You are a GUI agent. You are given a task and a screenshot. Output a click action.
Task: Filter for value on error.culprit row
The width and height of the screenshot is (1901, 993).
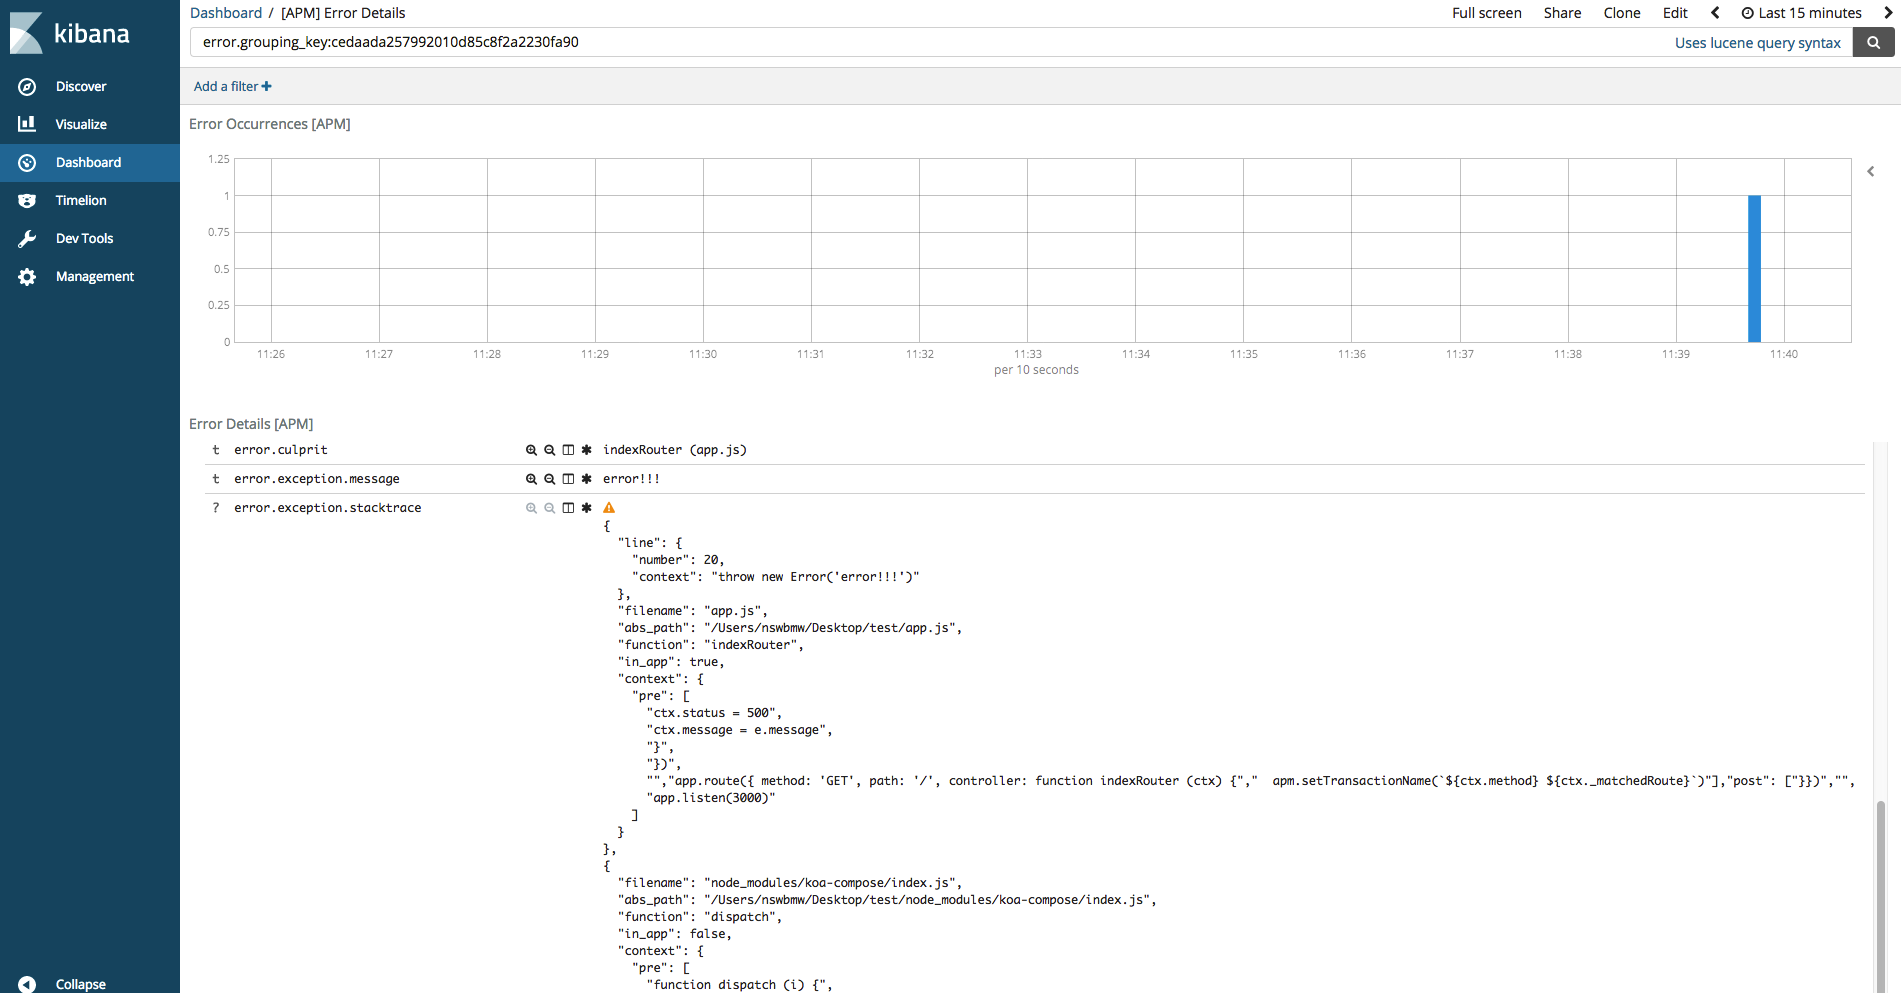click(531, 450)
